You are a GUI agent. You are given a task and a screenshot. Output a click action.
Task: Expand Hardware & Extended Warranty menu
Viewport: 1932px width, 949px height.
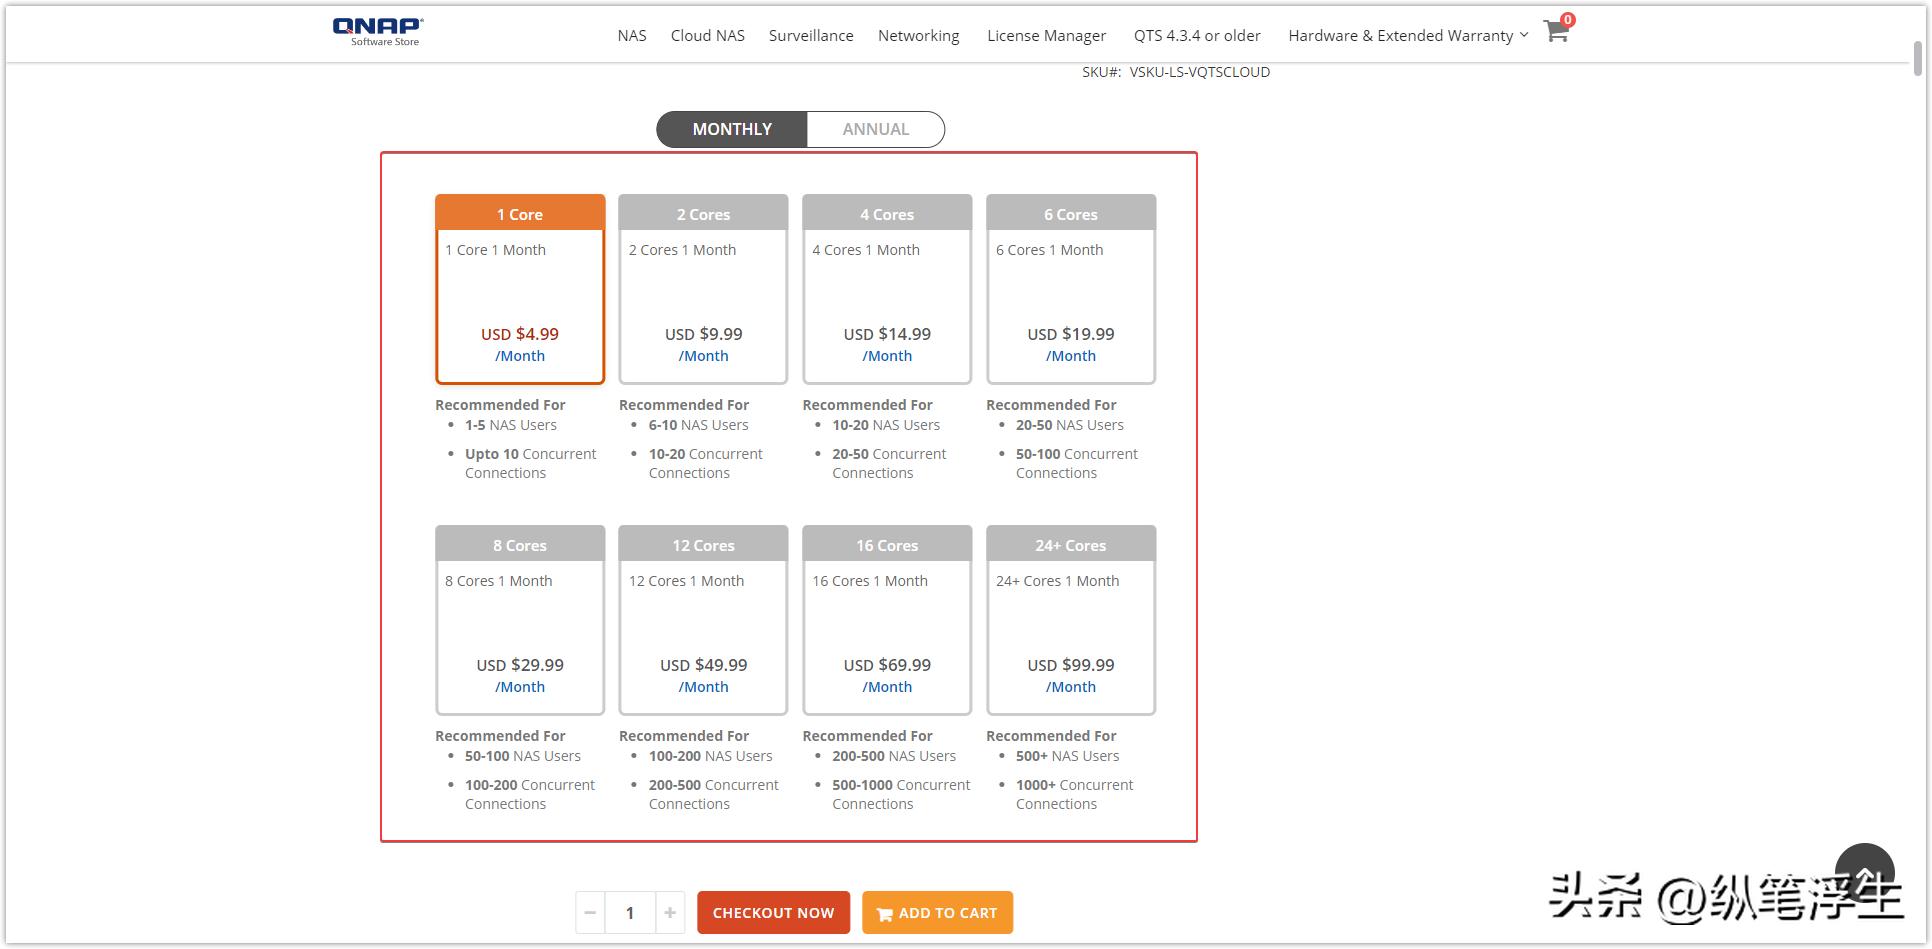point(1407,35)
